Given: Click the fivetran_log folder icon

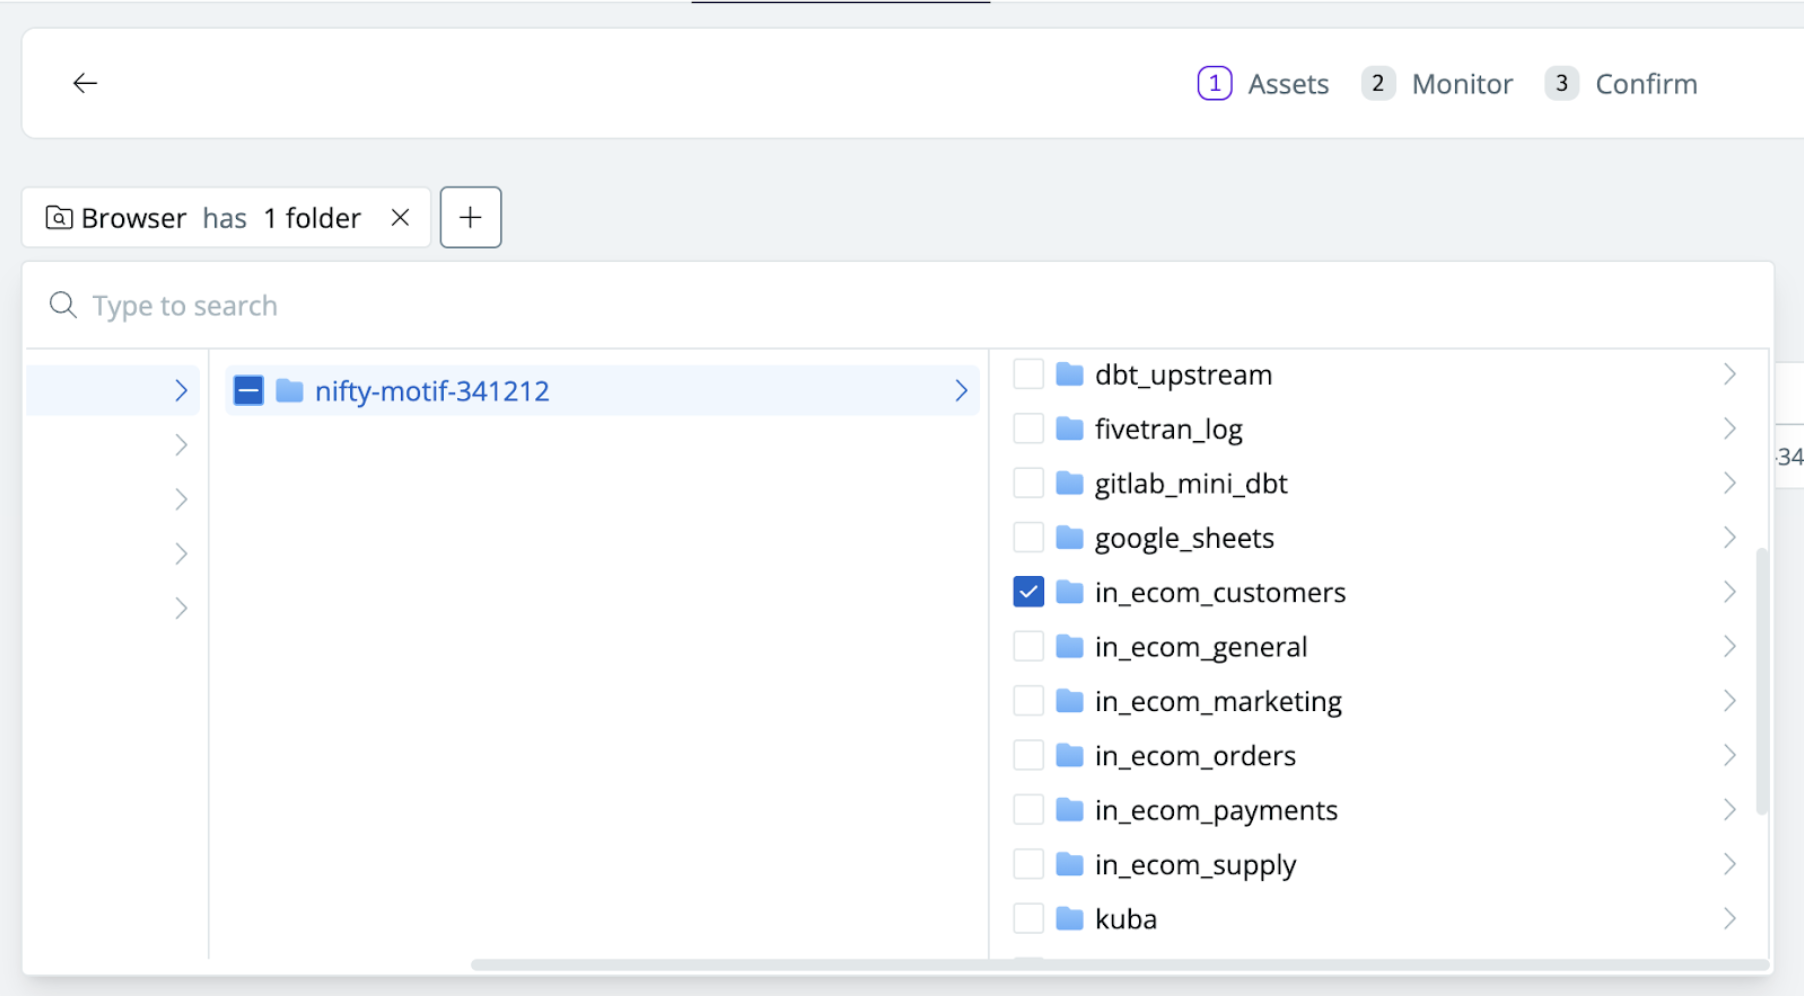Looking at the screenshot, I should 1070,429.
